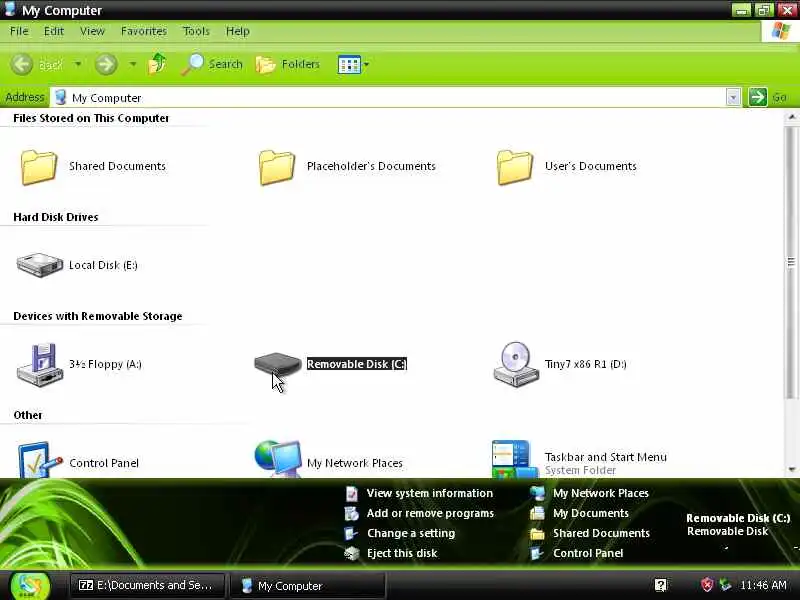800x600 pixels.
Task: Select the Local Disk (E:) drive icon
Action: [x=39, y=264]
